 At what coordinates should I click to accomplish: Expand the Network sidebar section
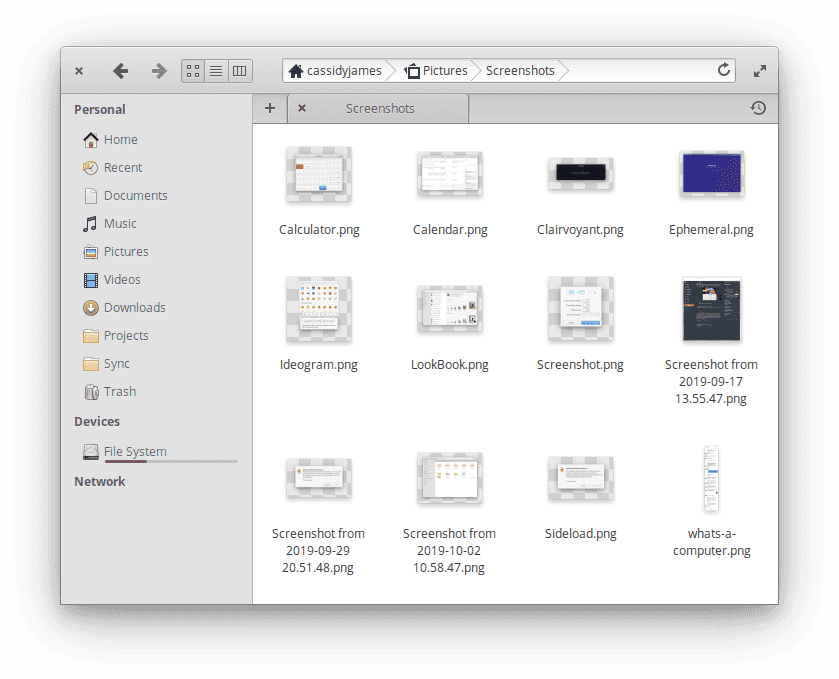(100, 481)
